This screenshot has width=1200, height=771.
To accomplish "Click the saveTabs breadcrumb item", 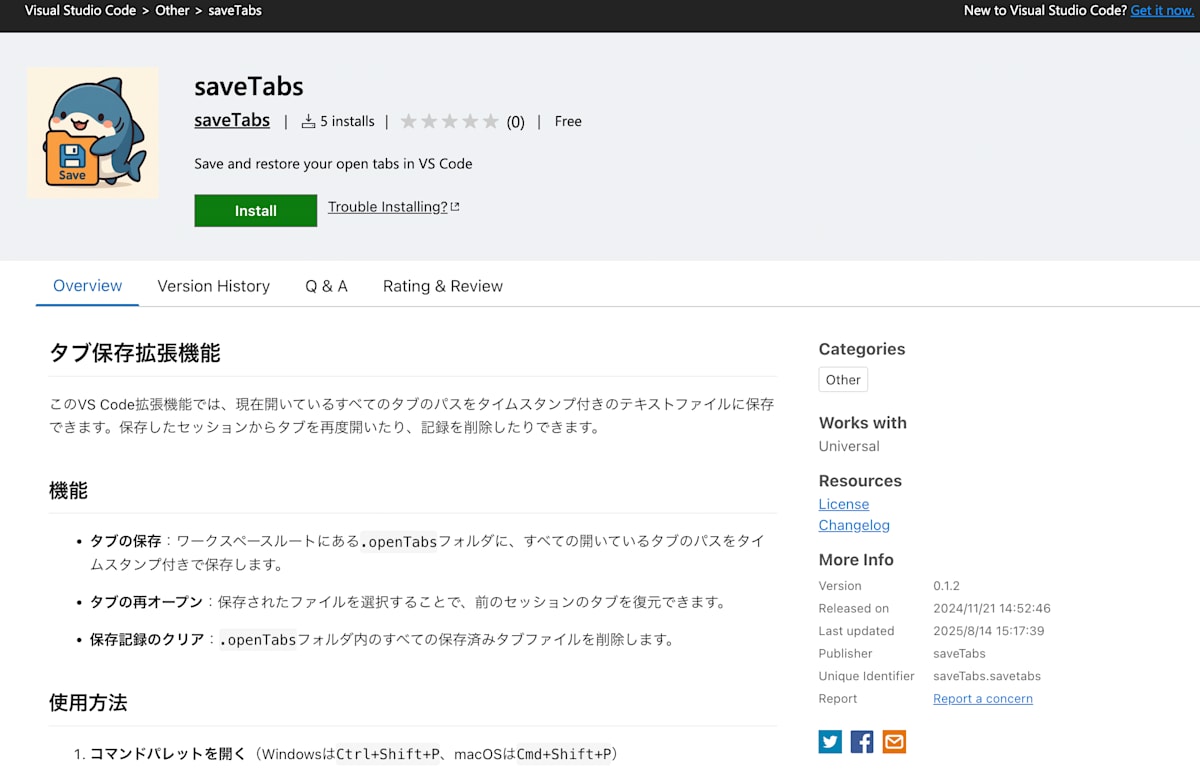I will (235, 10).
